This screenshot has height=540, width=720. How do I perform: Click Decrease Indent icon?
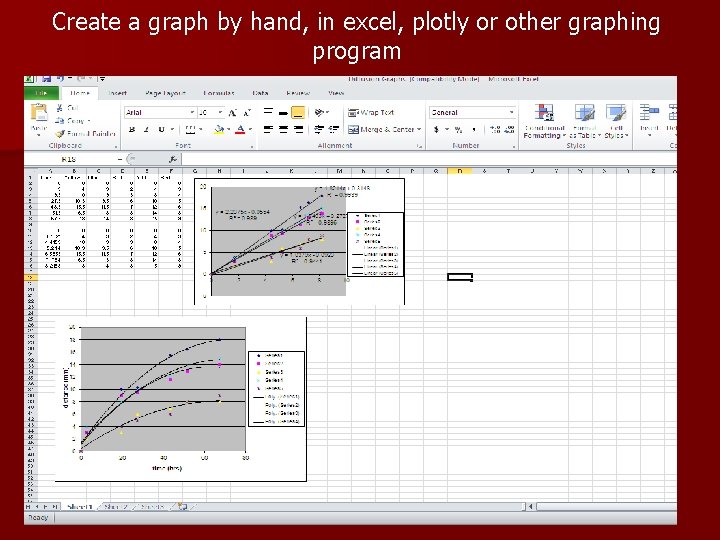[x=319, y=129]
